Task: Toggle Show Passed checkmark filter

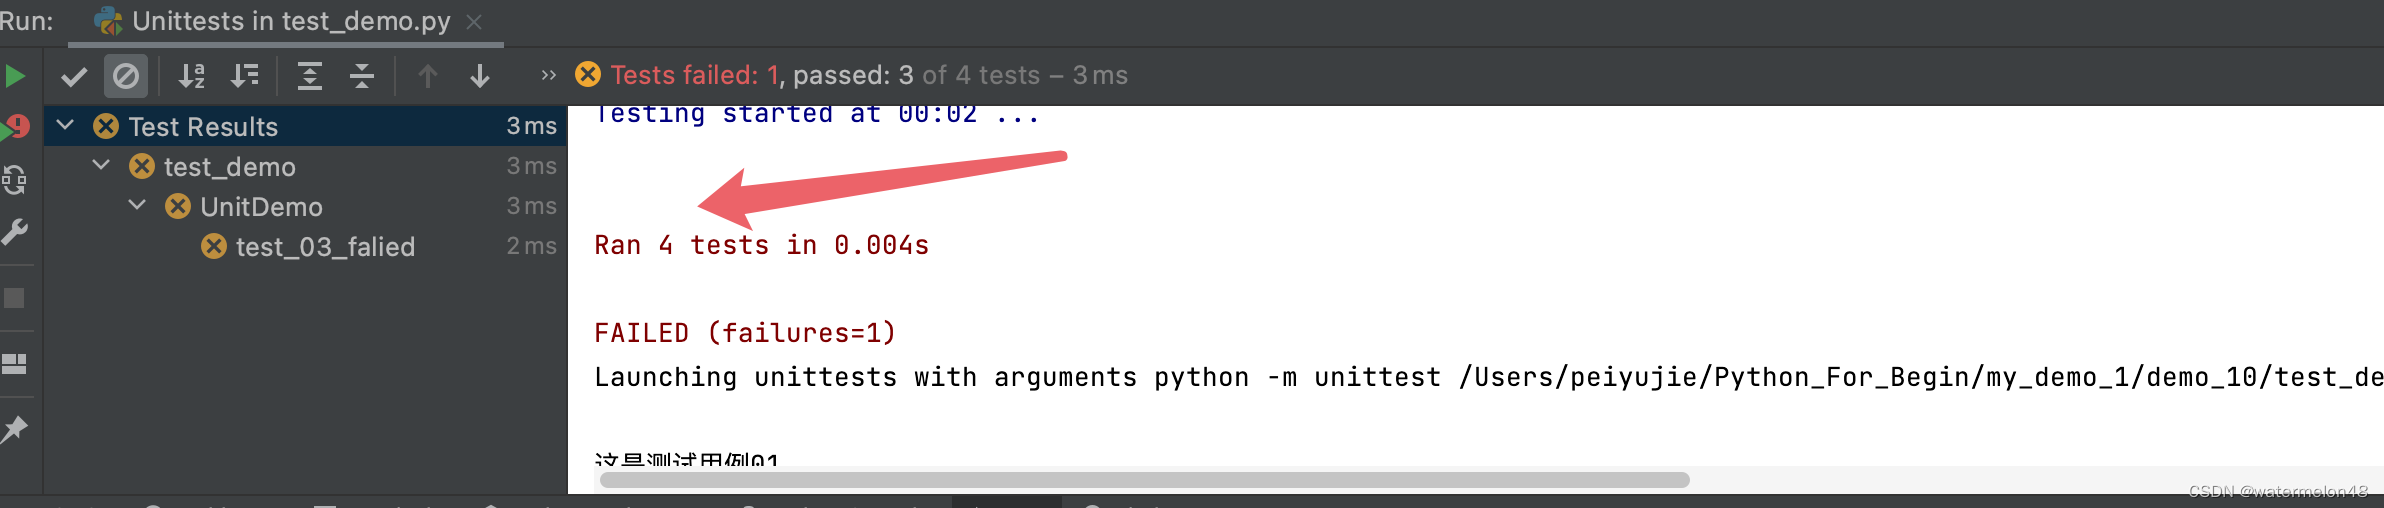Action: point(74,76)
